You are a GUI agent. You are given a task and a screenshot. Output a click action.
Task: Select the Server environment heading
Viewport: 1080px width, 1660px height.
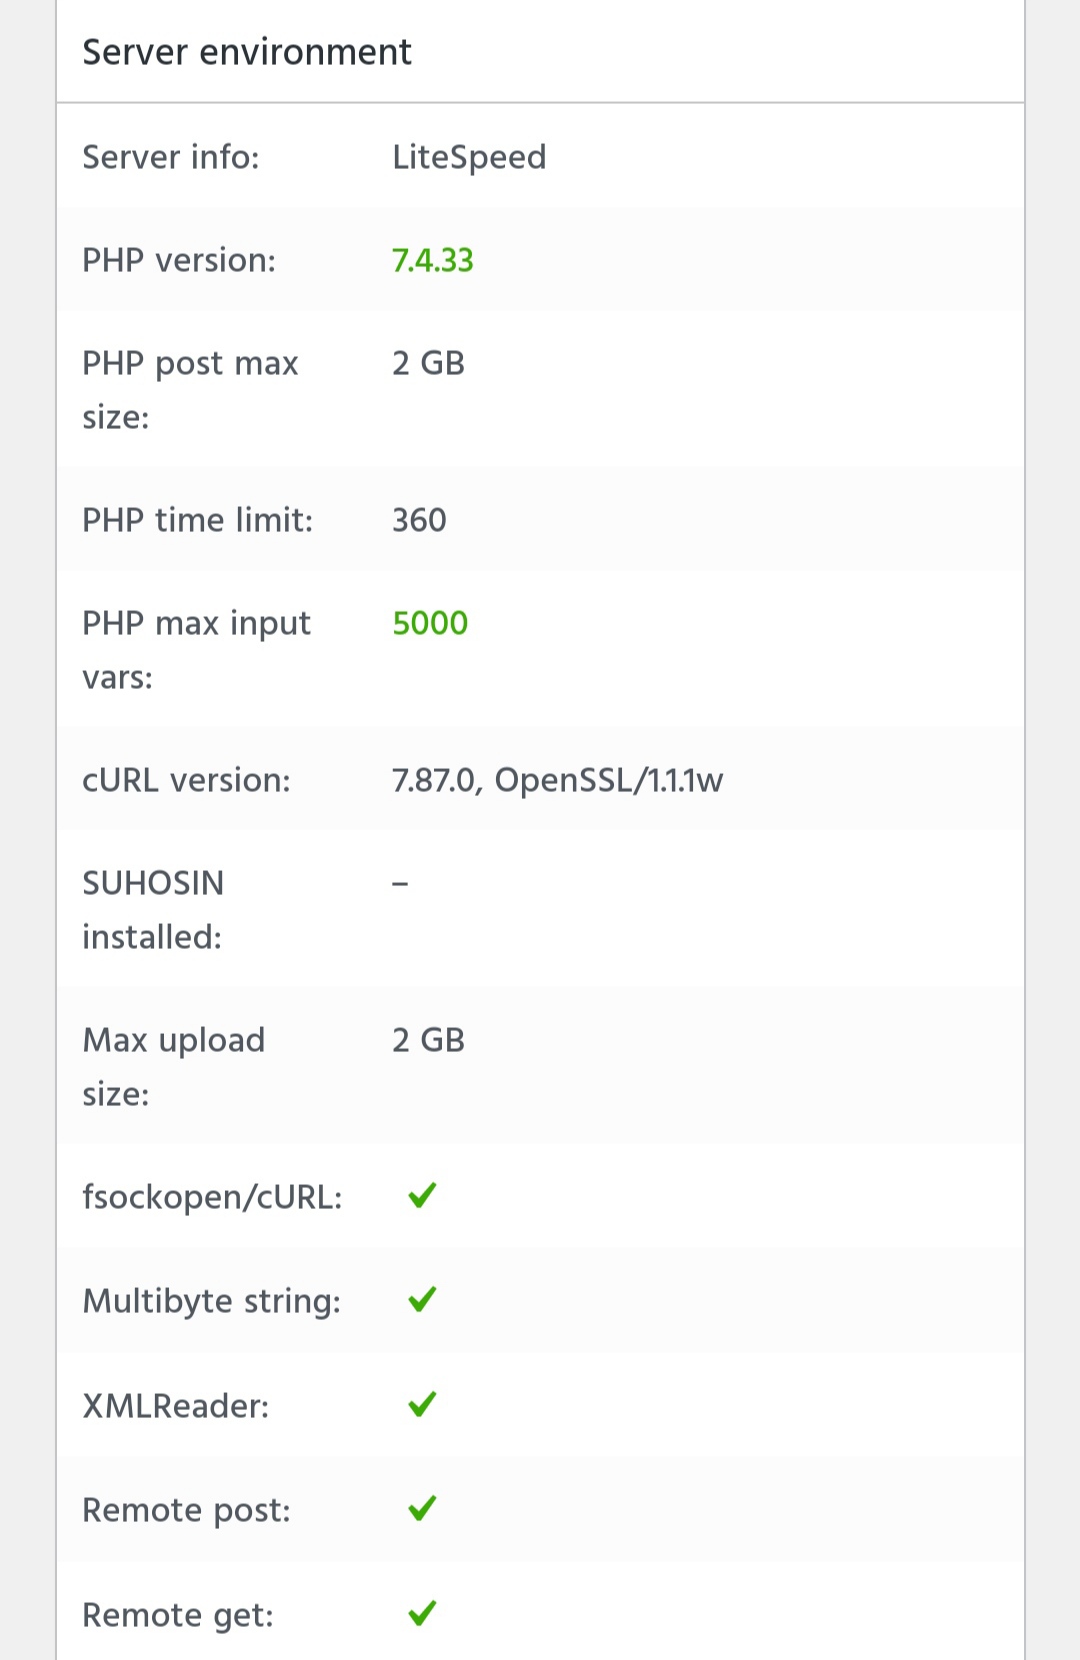coord(247,52)
